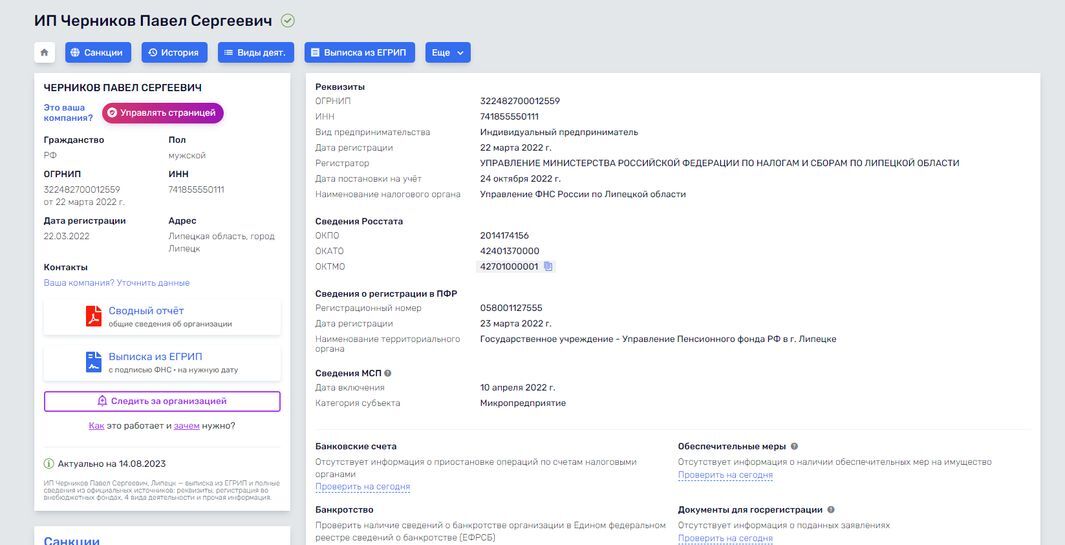Click help icon beside Обеспечительные меры
The height and width of the screenshot is (545, 1065).
click(795, 446)
